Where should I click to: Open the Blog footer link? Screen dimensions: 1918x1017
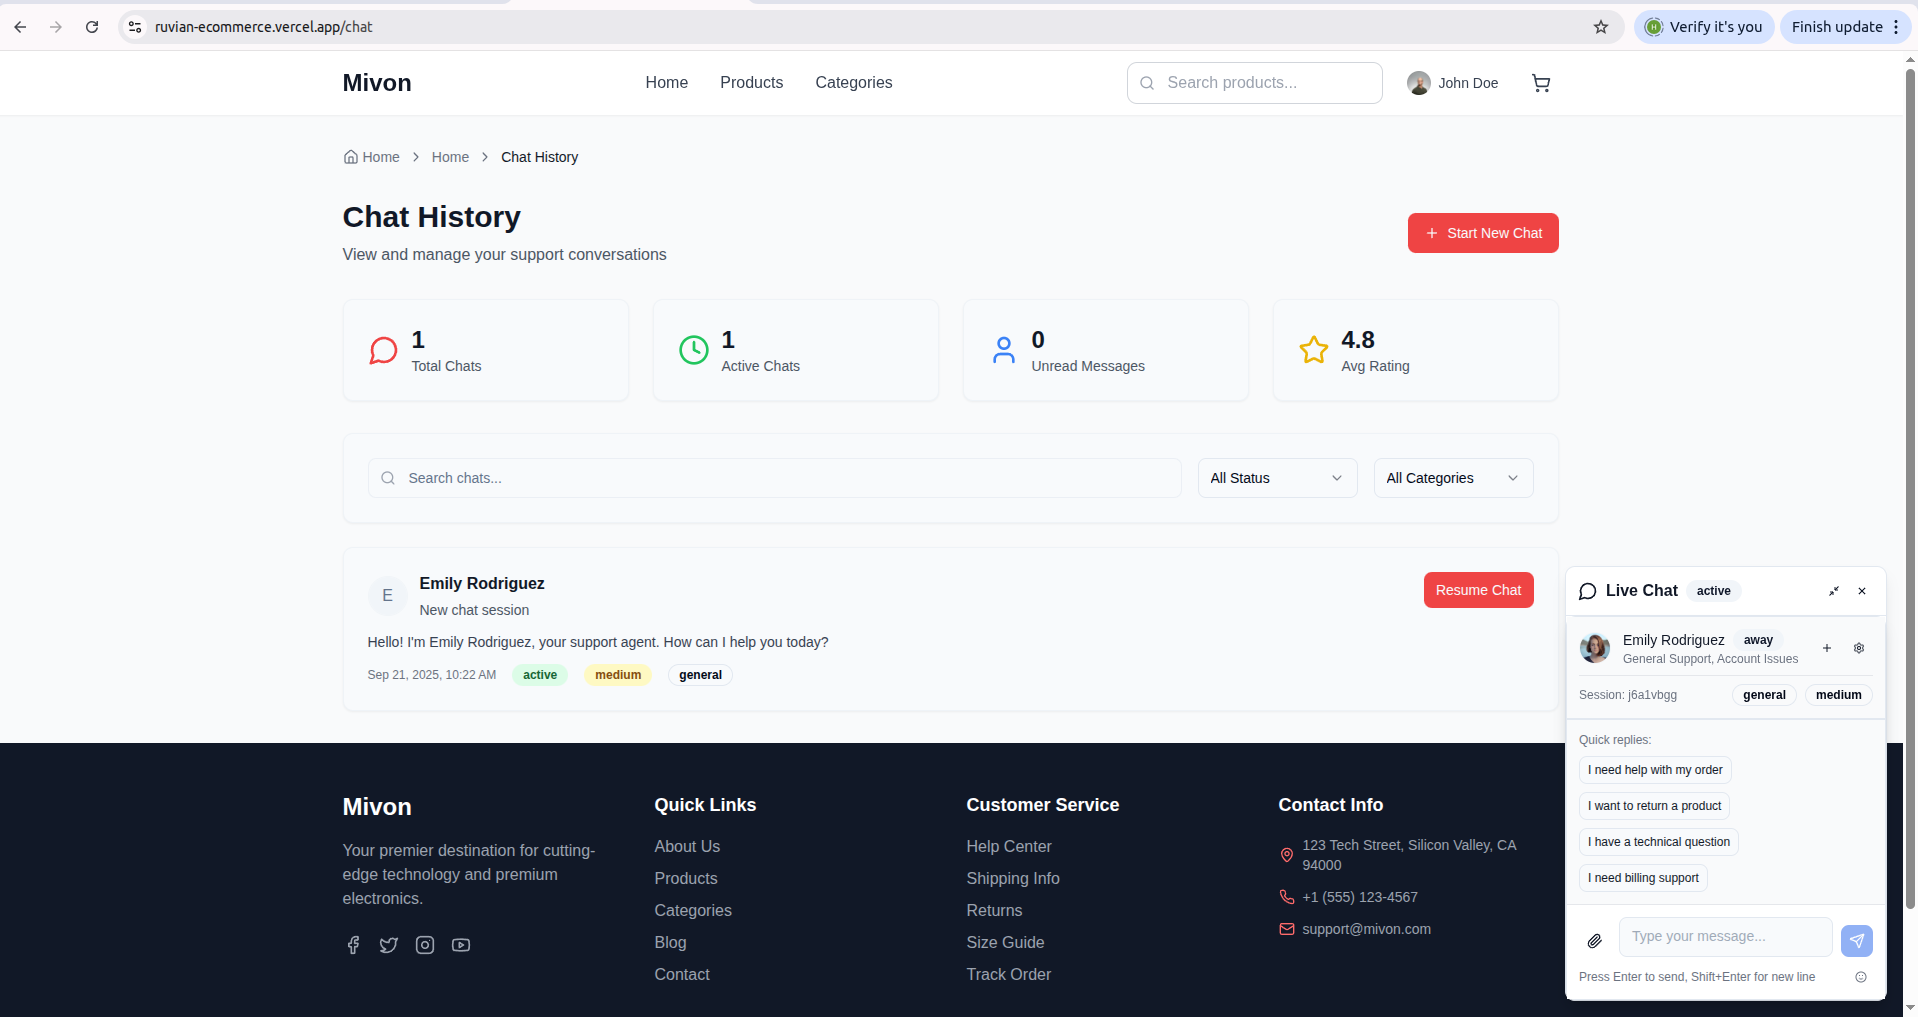tap(670, 942)
